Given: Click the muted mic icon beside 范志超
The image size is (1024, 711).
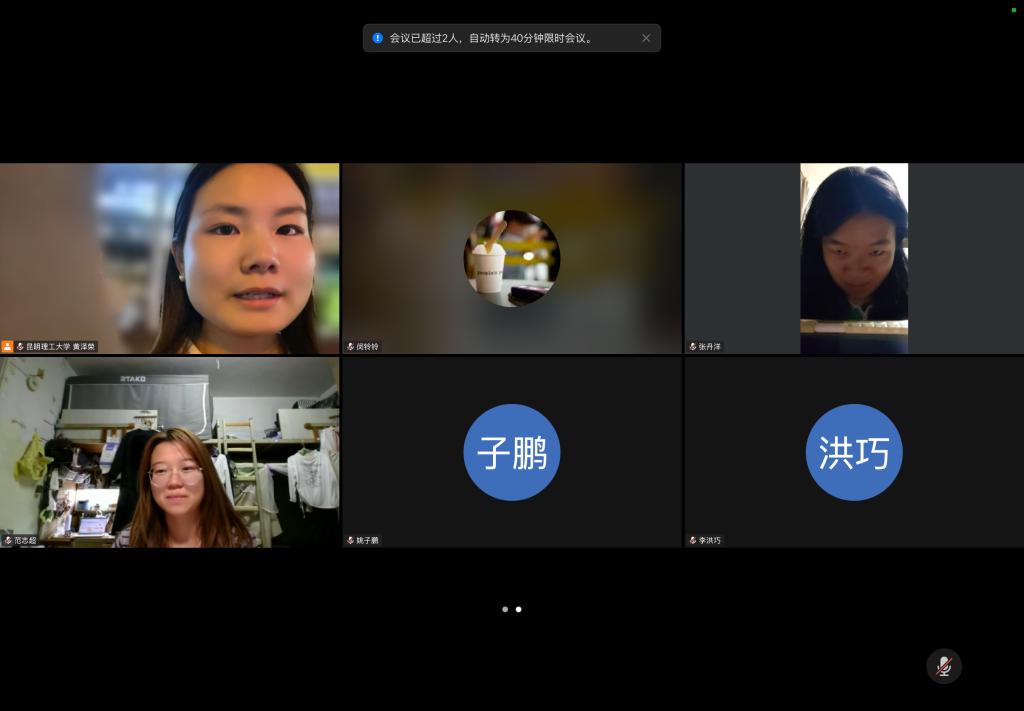Looking at the screenshot, I should point(8,541).
